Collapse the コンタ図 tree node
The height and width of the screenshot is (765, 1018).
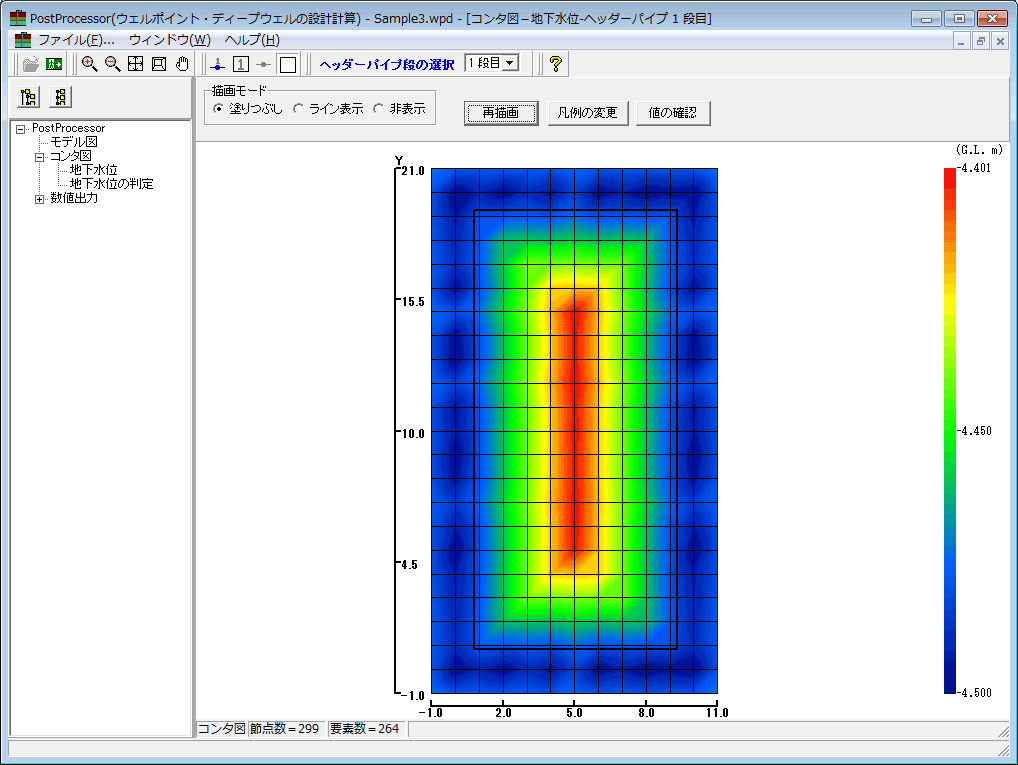[40, 156]
